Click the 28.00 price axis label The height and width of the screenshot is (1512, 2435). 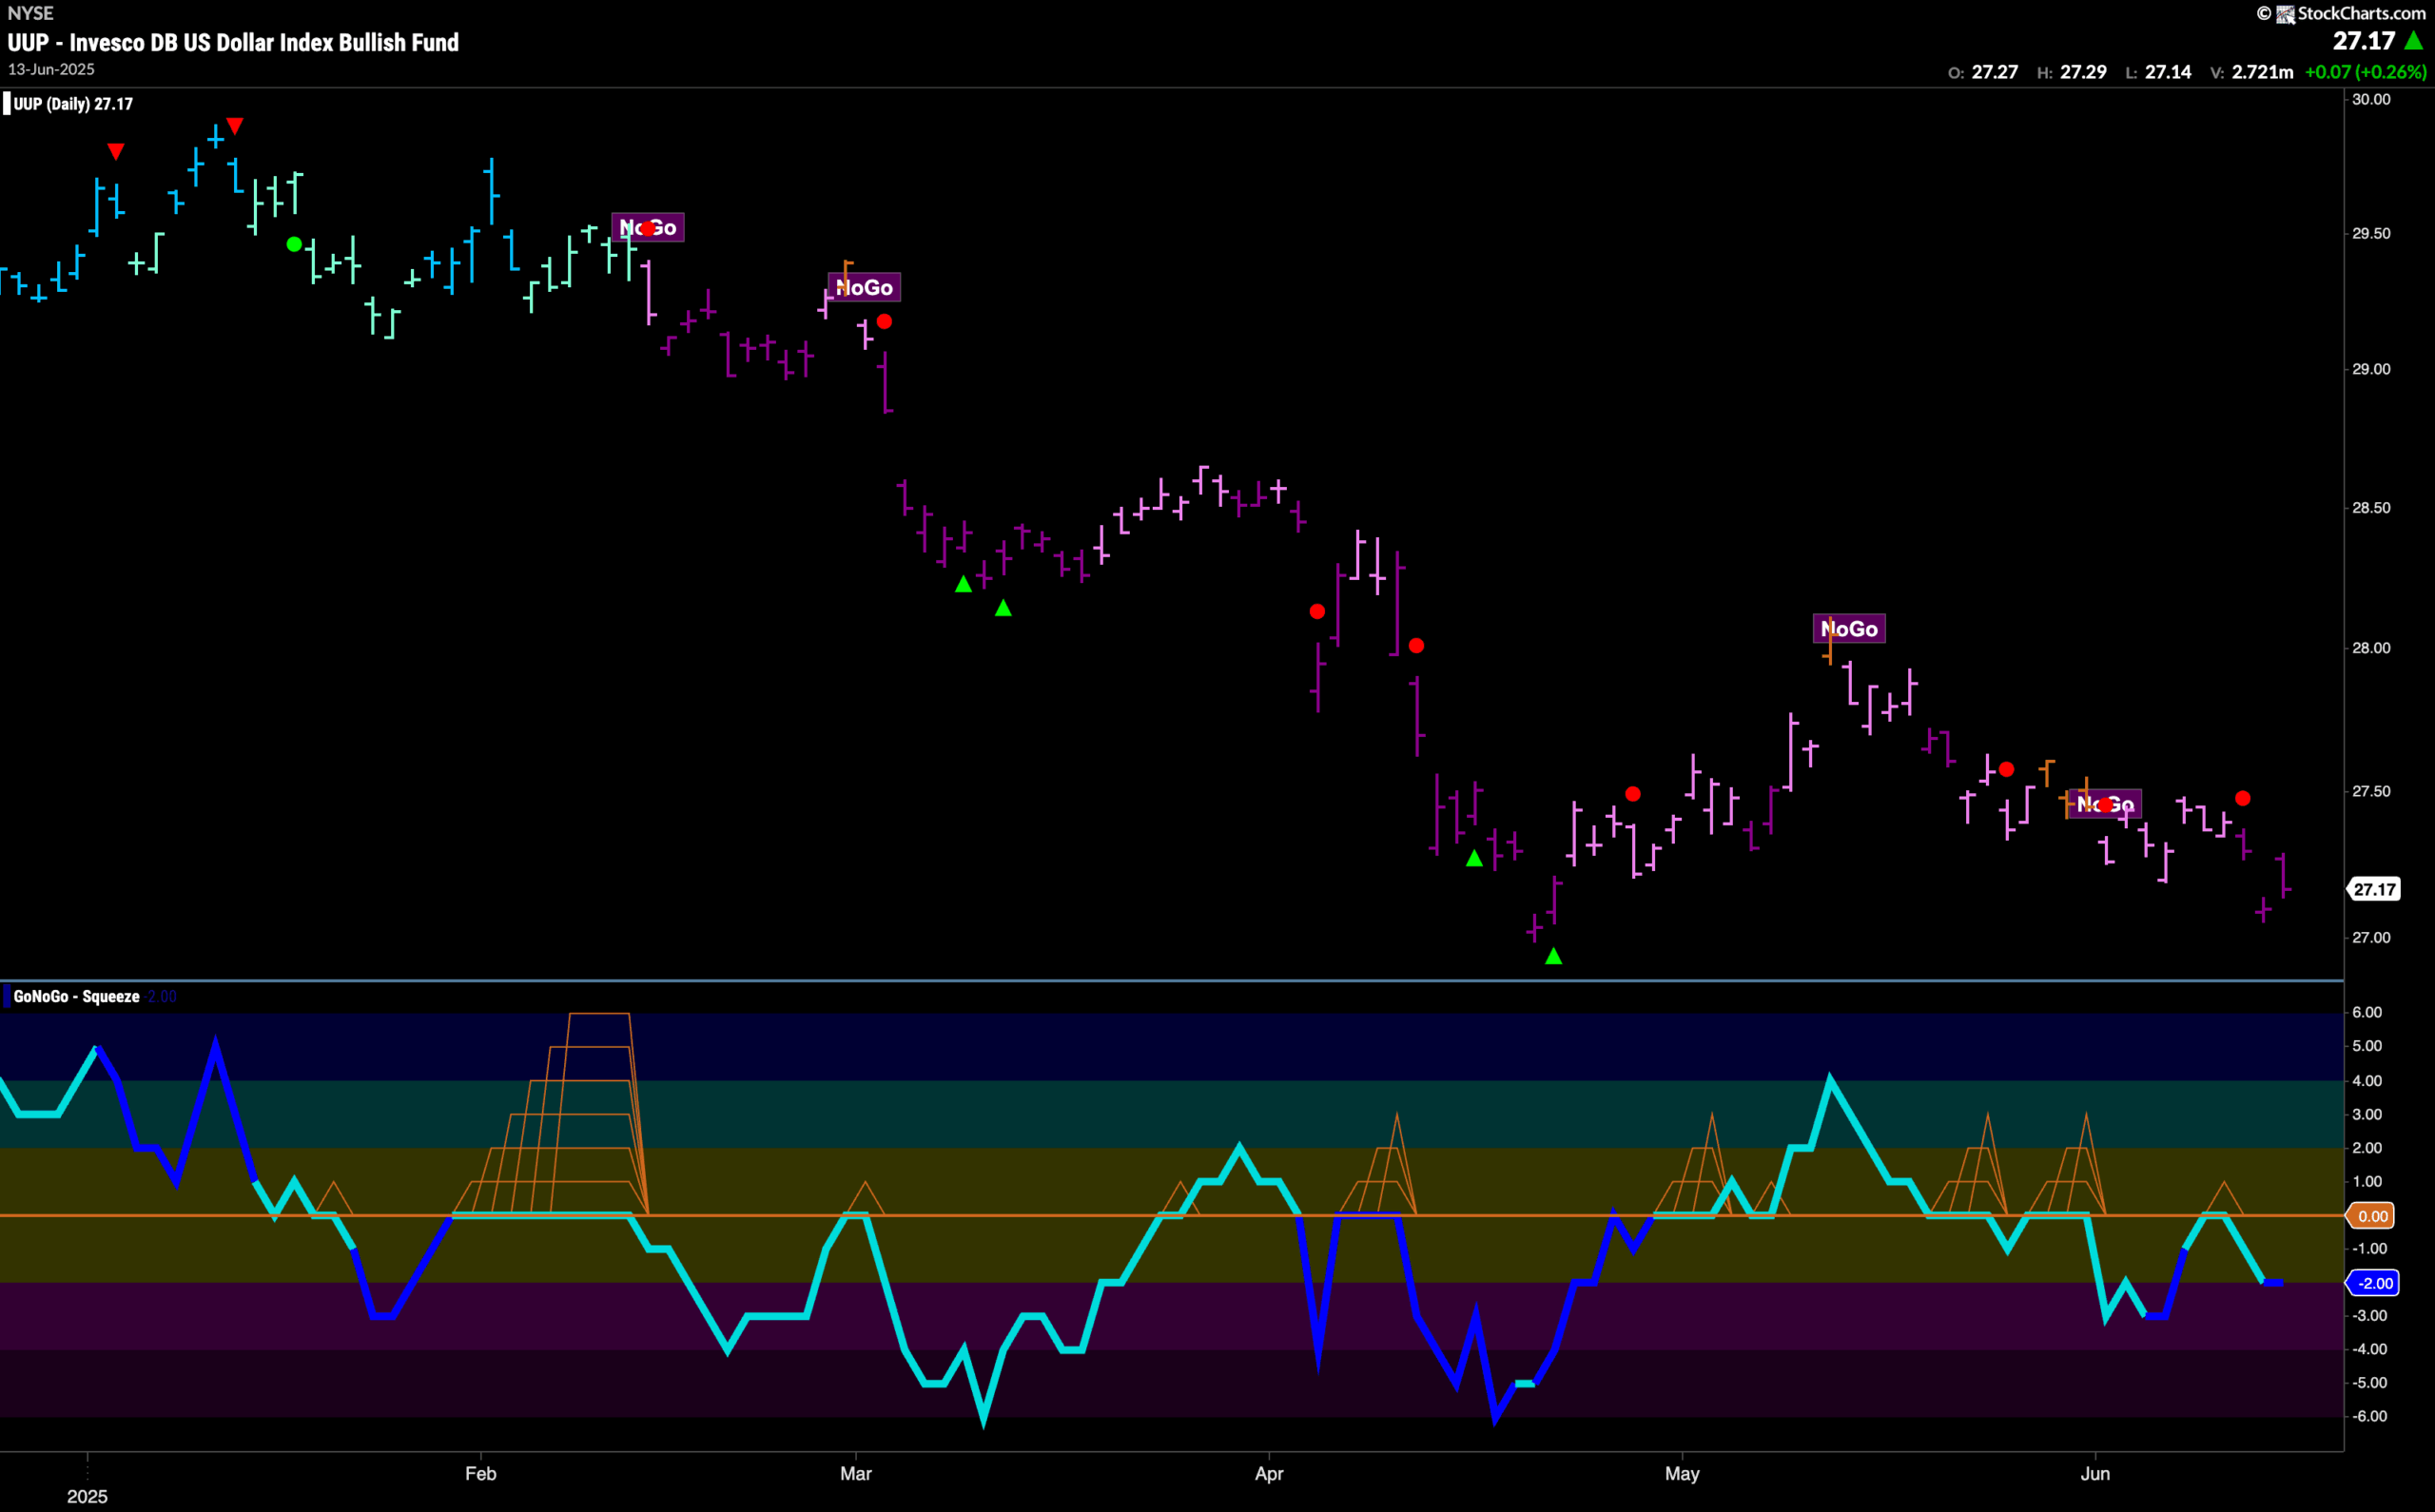click(x=2371, y=648)
